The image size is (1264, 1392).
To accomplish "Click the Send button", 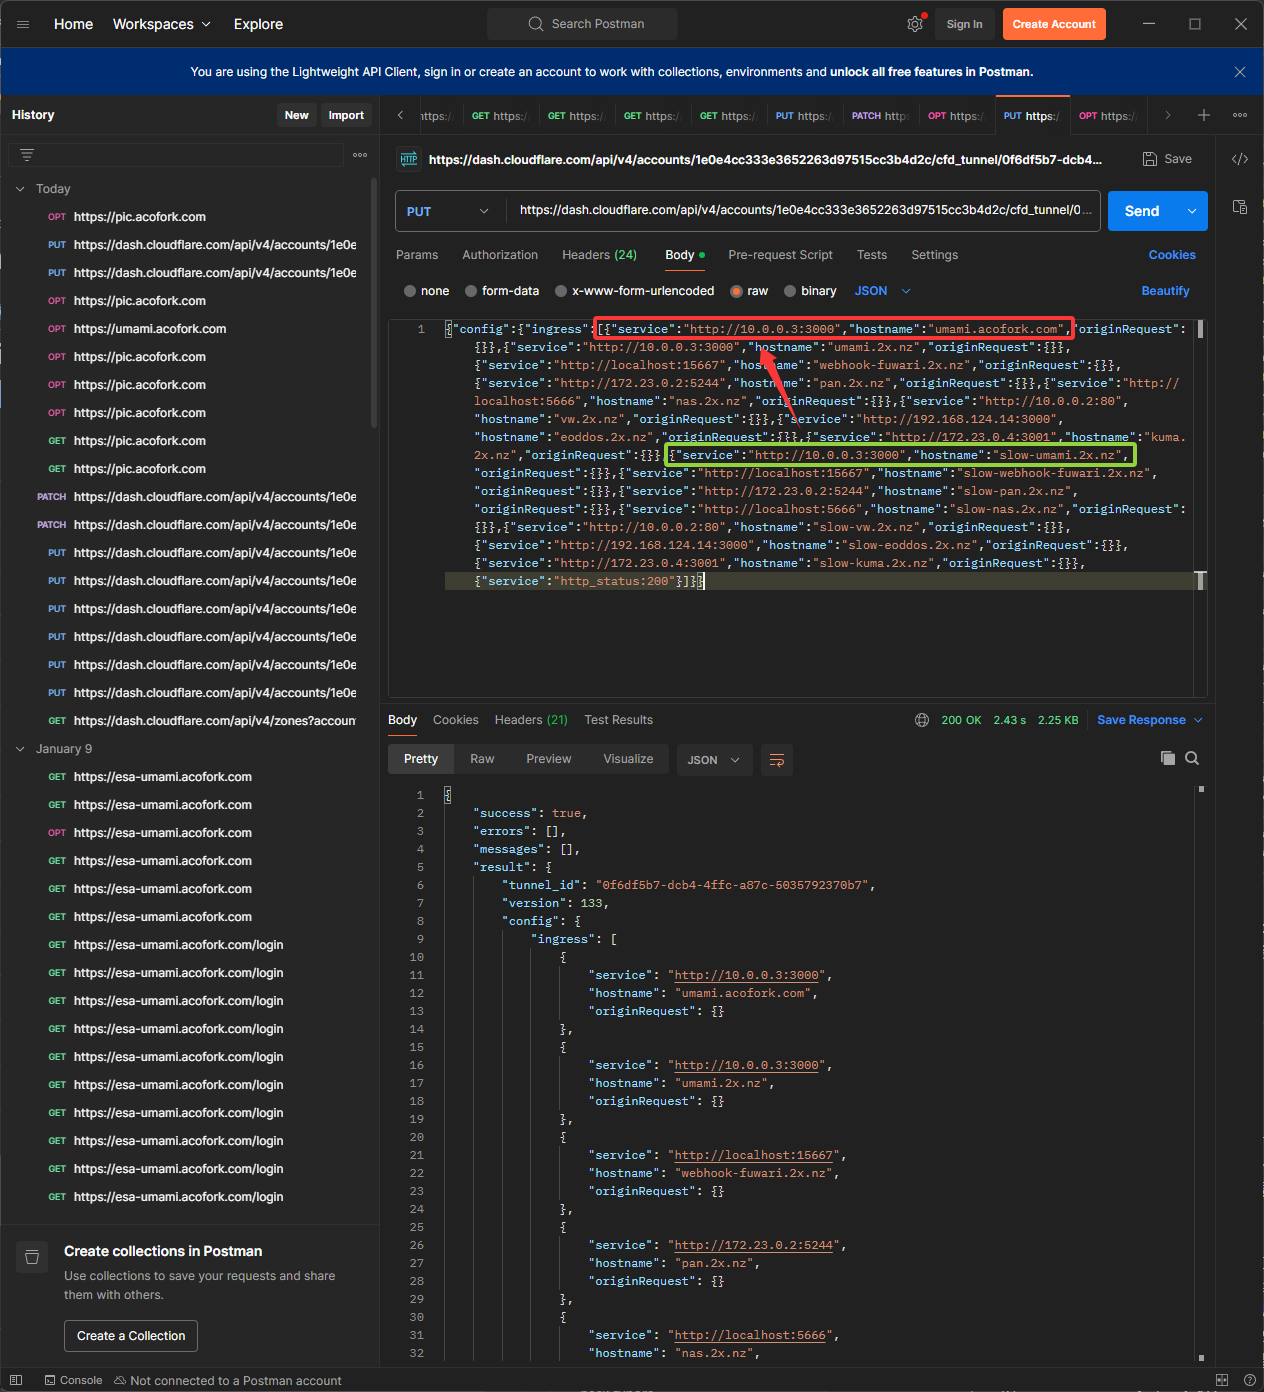I will tap(1142, 211).
